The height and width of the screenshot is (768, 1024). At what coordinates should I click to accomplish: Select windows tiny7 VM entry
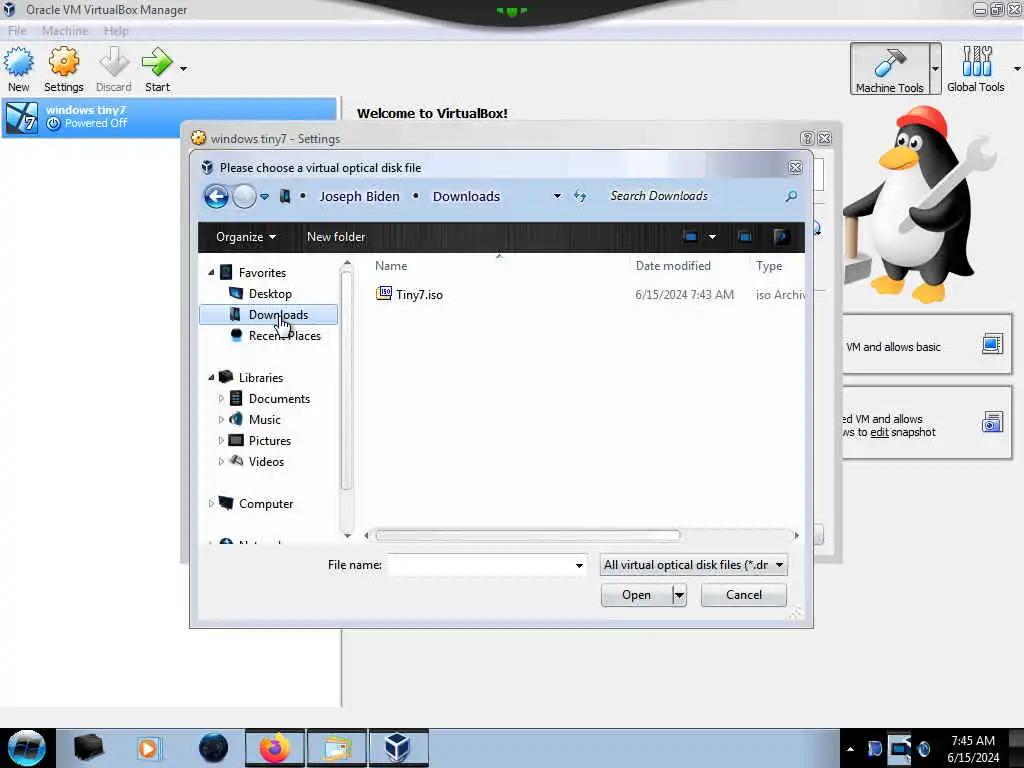tap(169, 117)
